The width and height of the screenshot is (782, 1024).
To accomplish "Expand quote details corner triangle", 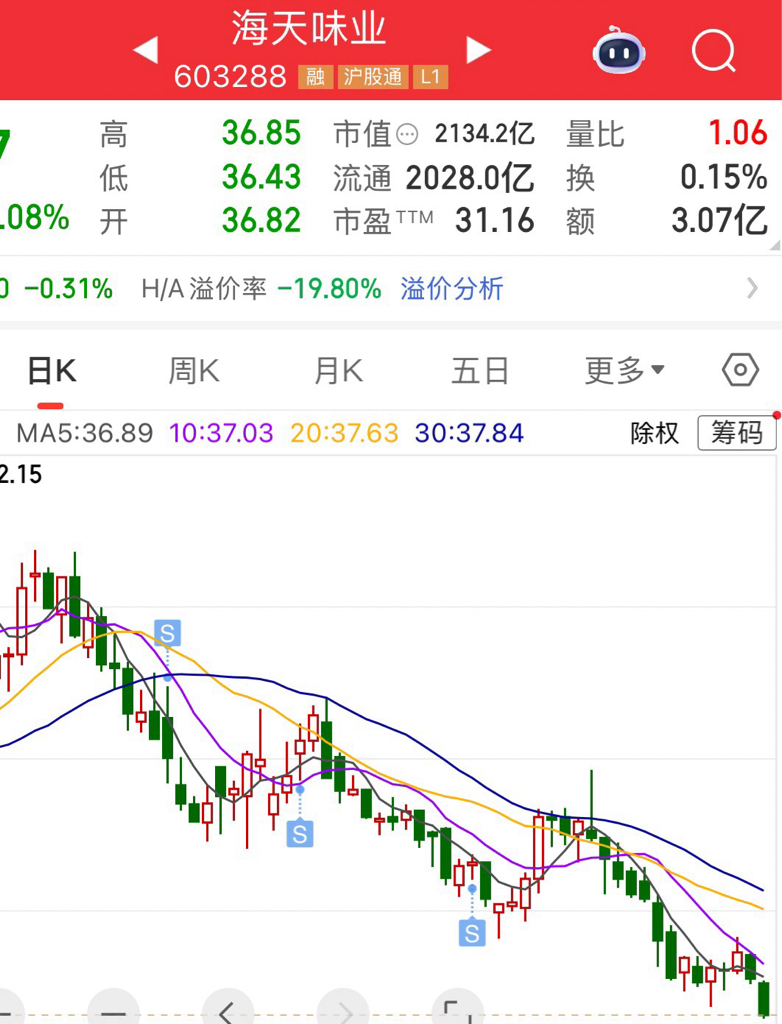I will pos(775,245).
